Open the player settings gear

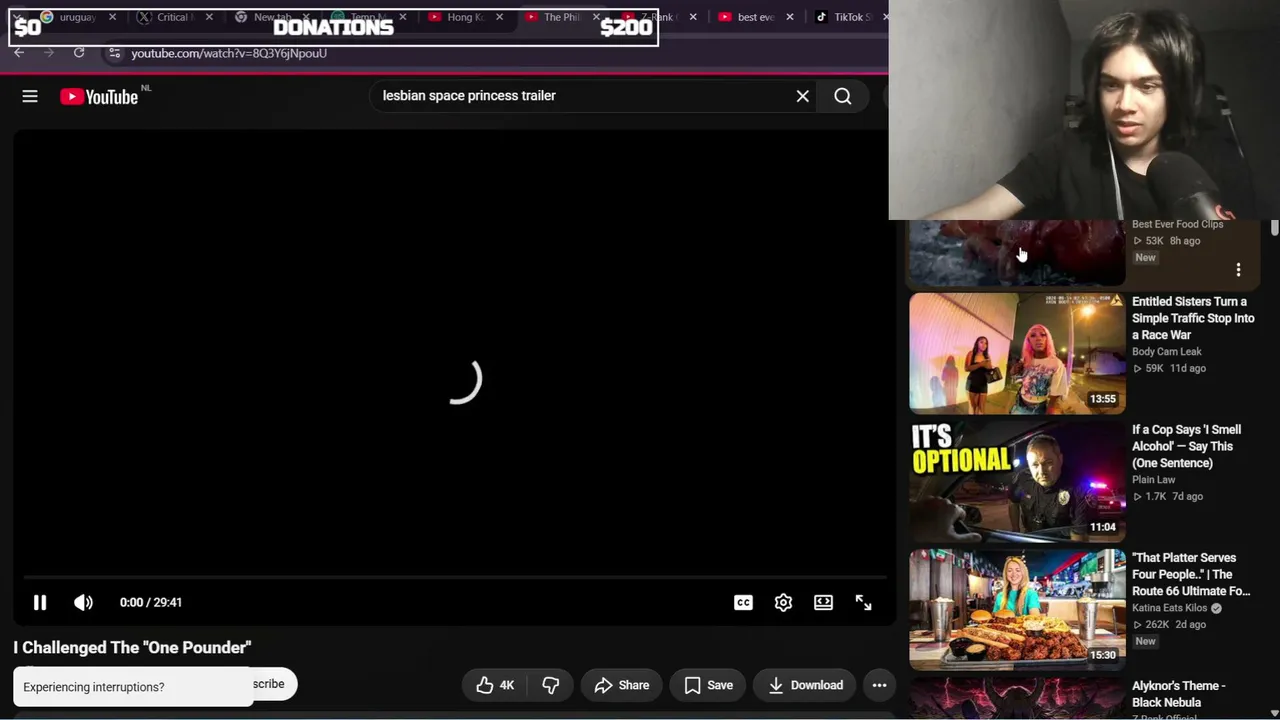pos(783,602)
